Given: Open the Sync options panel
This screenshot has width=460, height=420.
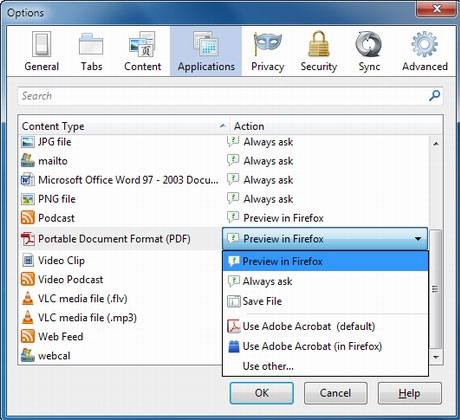Looking at the screenshot, I should point(369,52).
